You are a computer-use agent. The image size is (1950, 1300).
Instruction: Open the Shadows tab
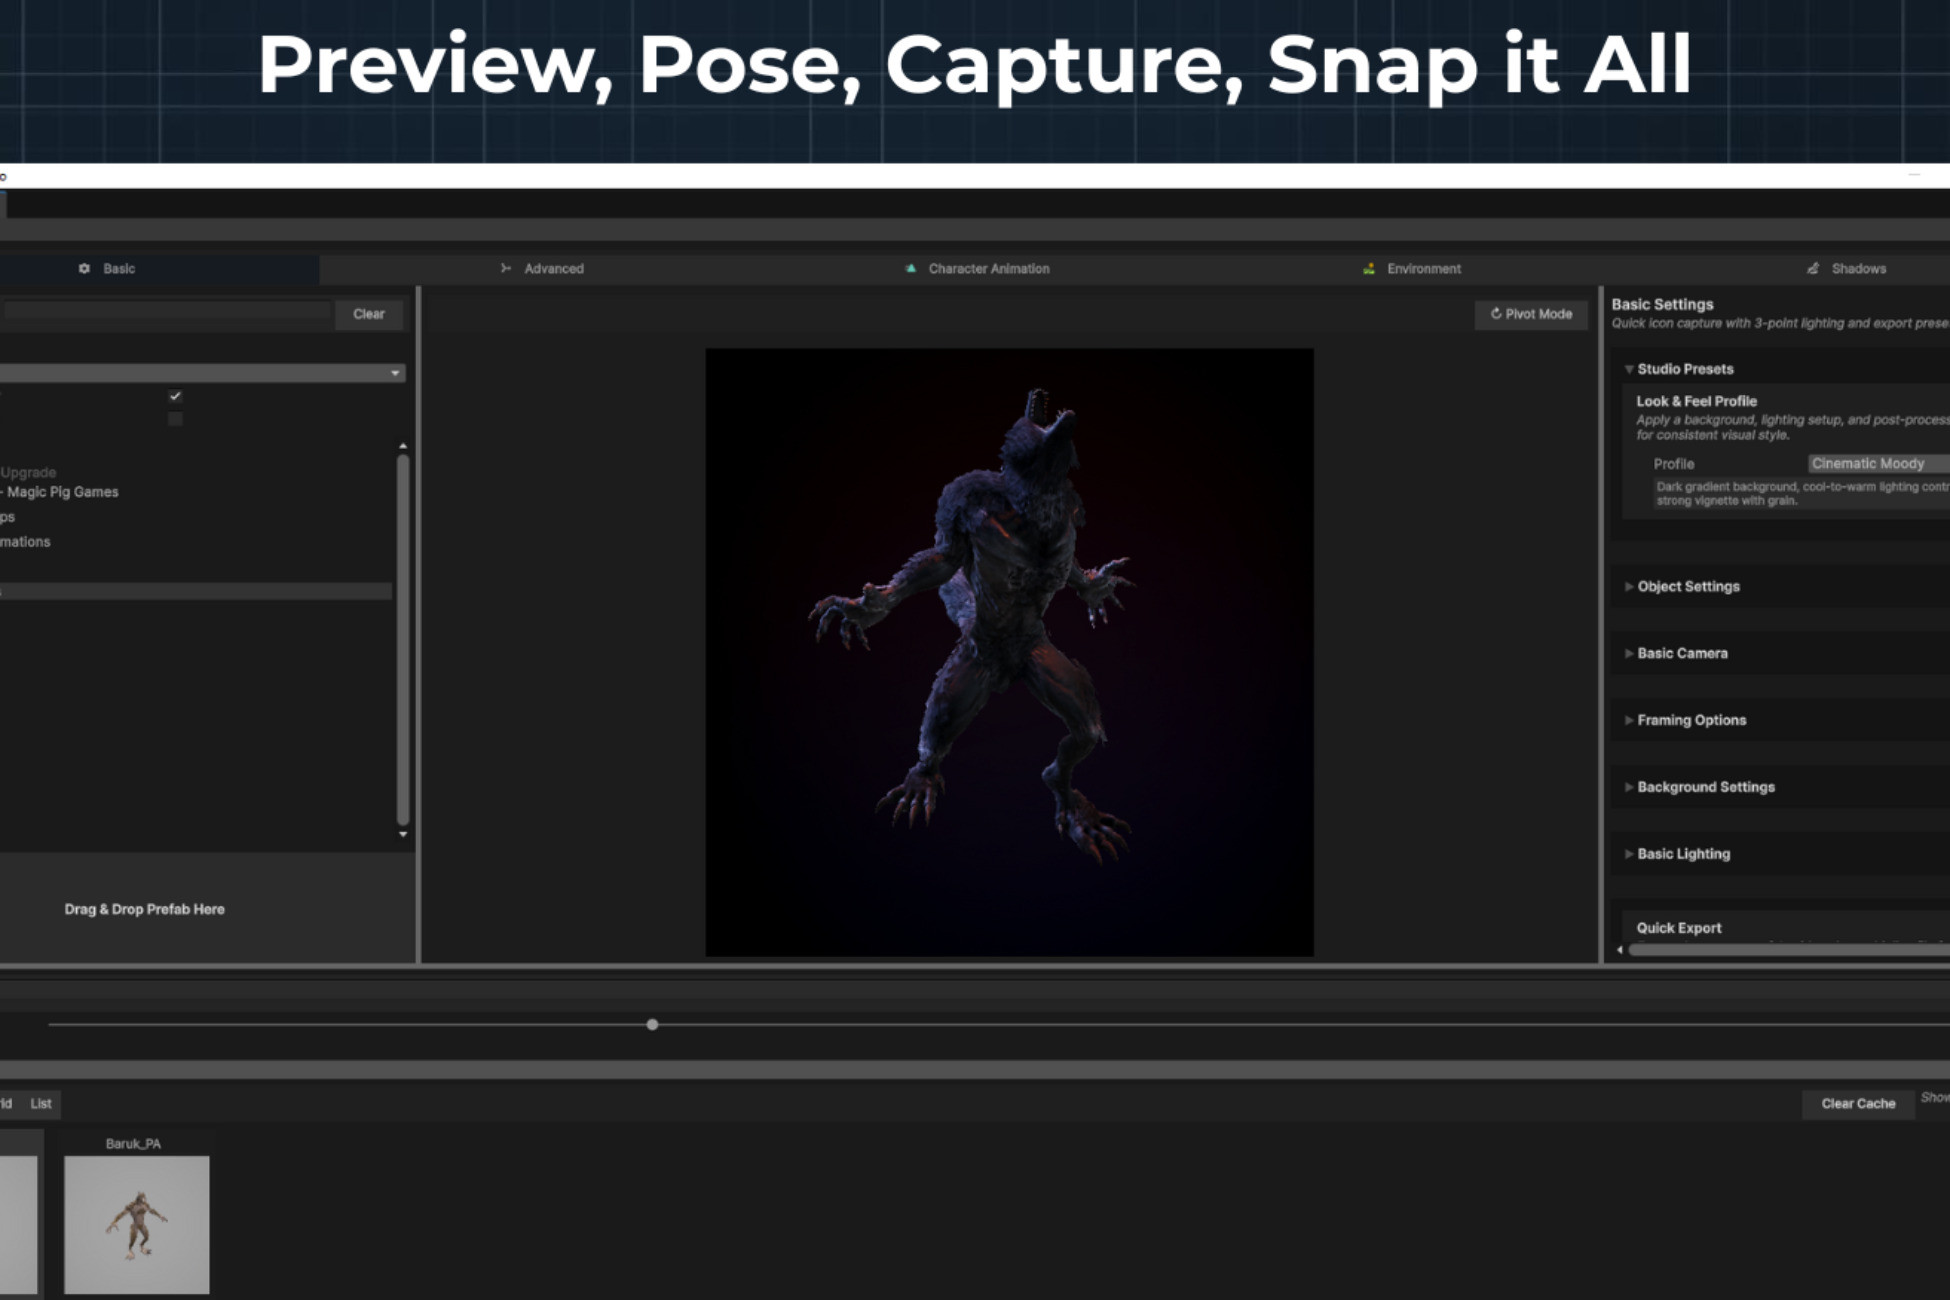(x=1858, y=268)
